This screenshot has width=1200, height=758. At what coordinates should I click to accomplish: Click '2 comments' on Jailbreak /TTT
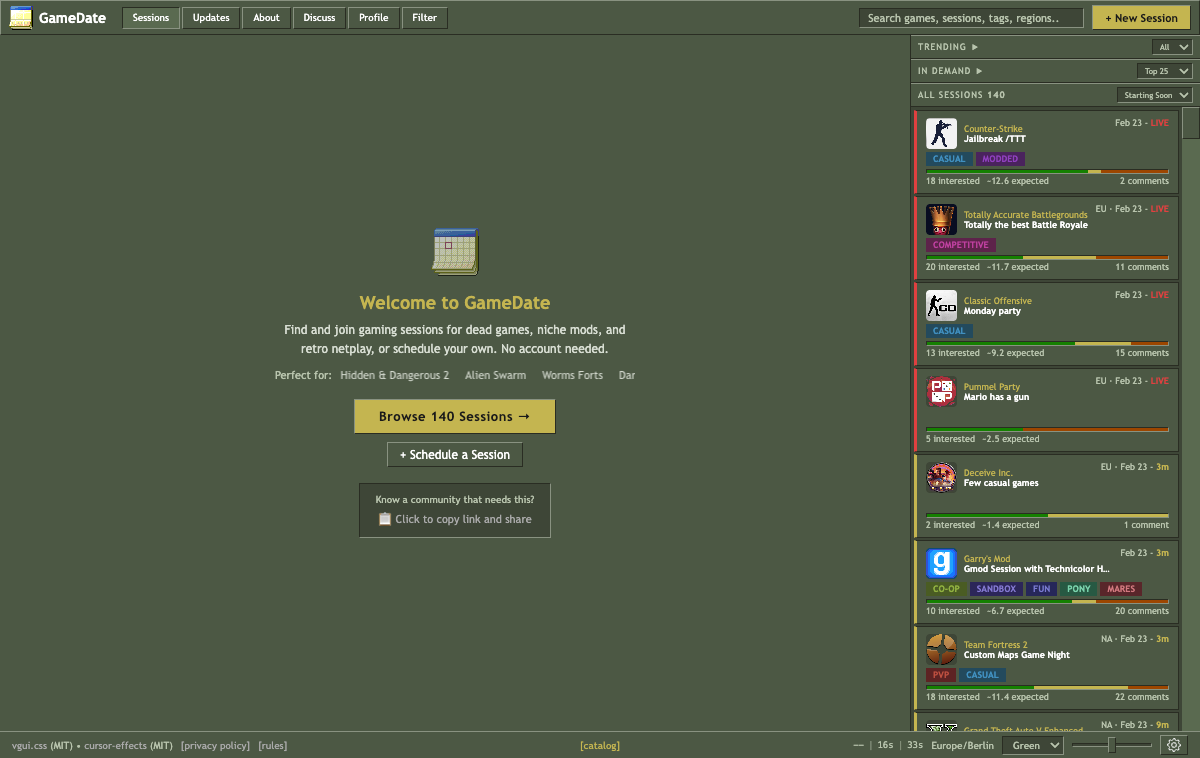pos(1144,181)
